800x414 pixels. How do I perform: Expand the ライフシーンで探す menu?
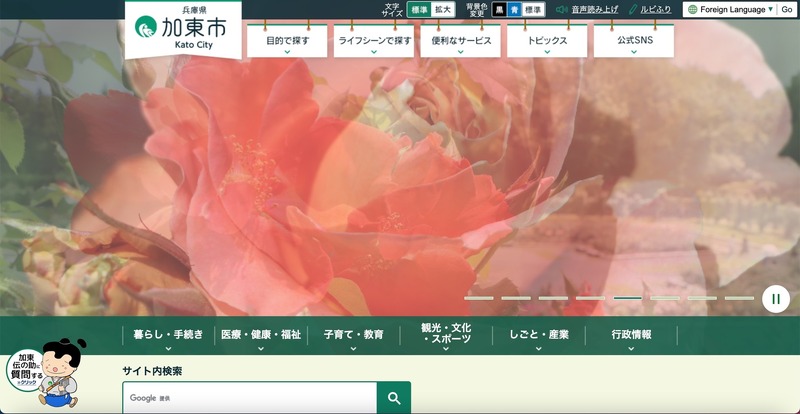click(x=373, y=42)
